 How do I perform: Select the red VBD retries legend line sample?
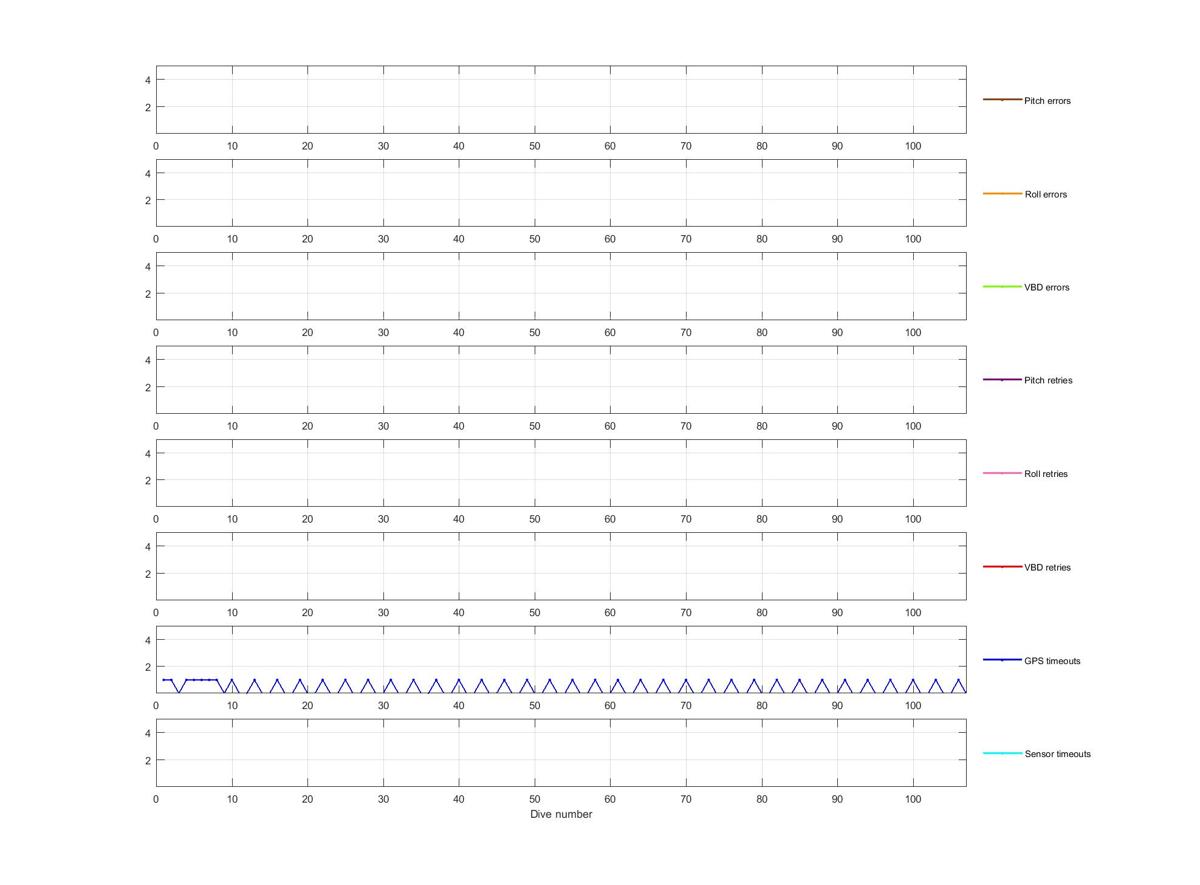point(1002,567)
